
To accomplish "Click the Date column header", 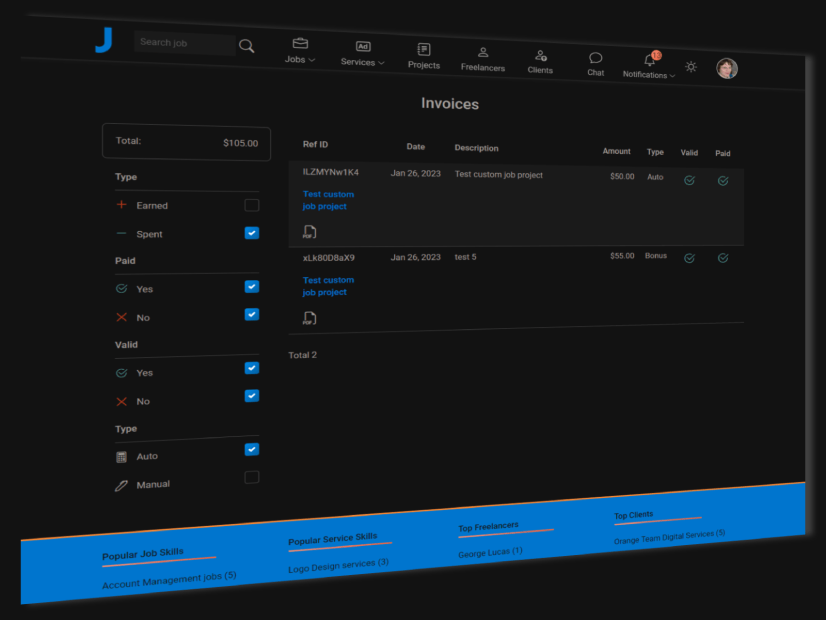I will pos(416,146).
